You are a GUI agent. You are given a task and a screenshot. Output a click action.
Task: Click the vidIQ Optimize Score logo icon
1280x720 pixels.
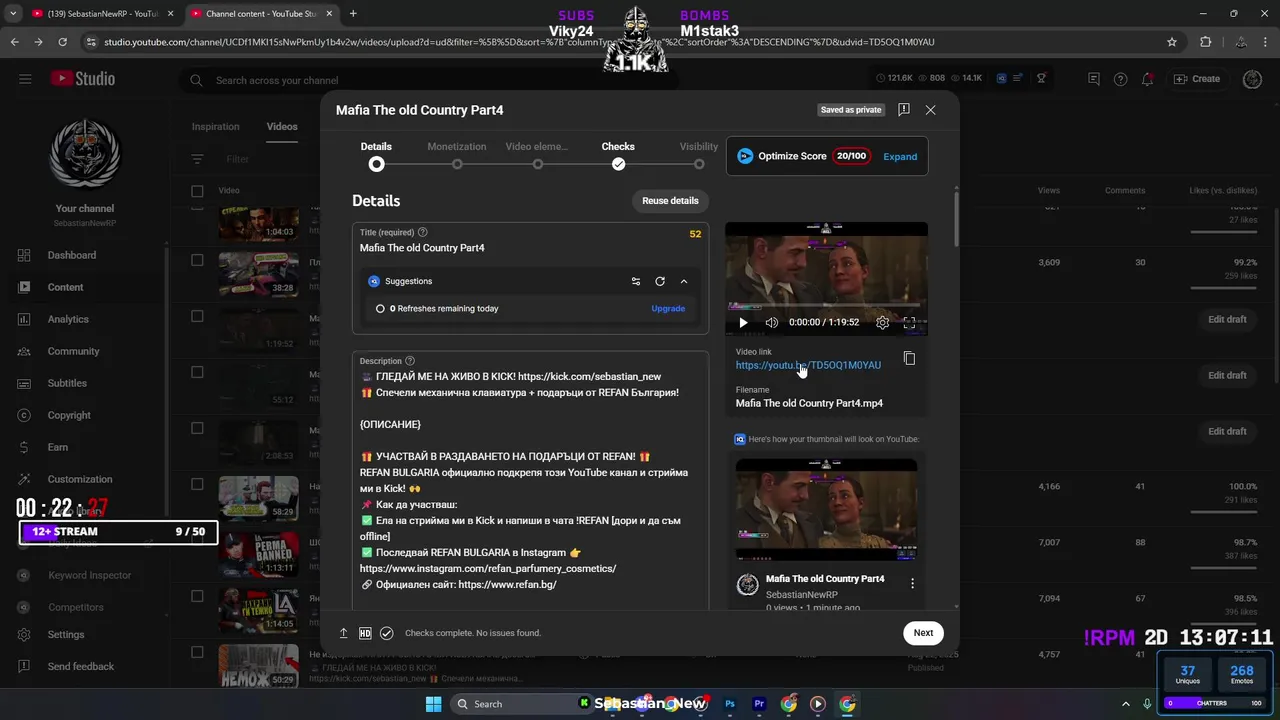pos(745,156)
